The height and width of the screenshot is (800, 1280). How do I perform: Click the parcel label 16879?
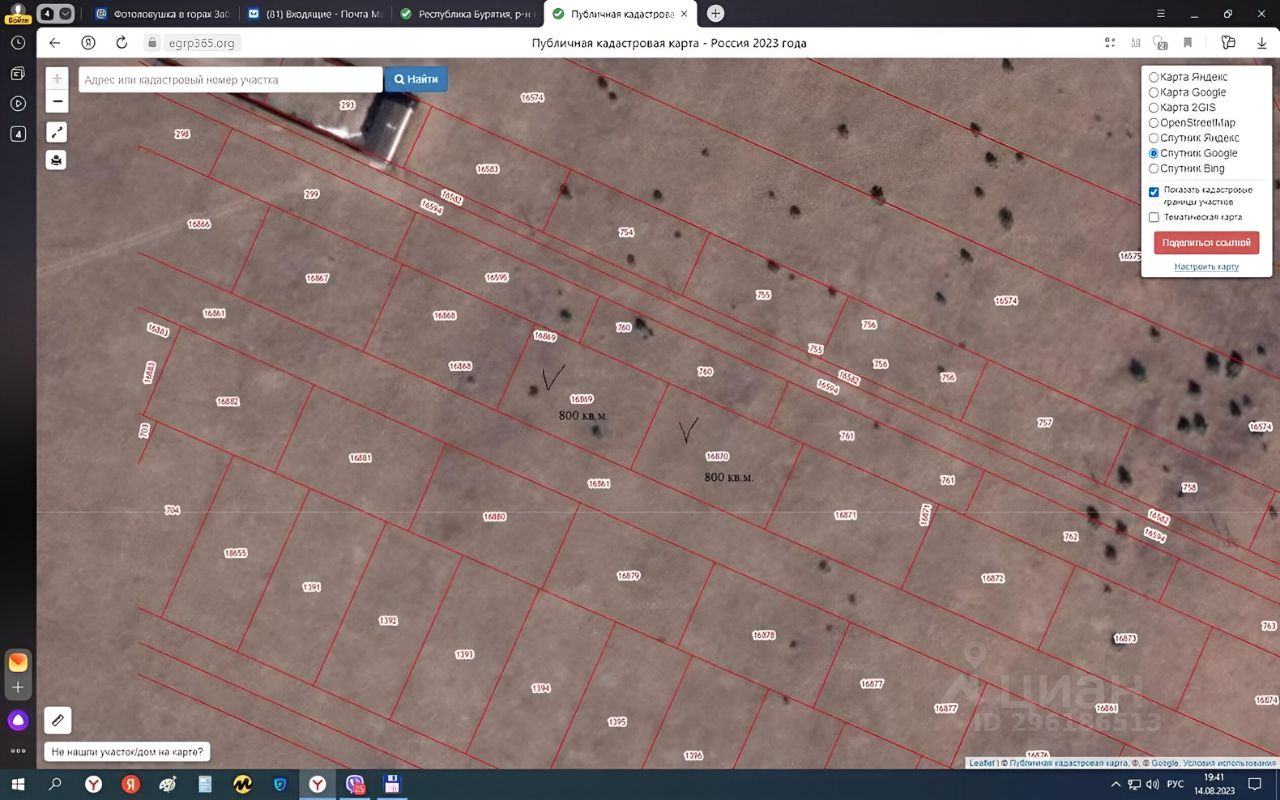628,576
